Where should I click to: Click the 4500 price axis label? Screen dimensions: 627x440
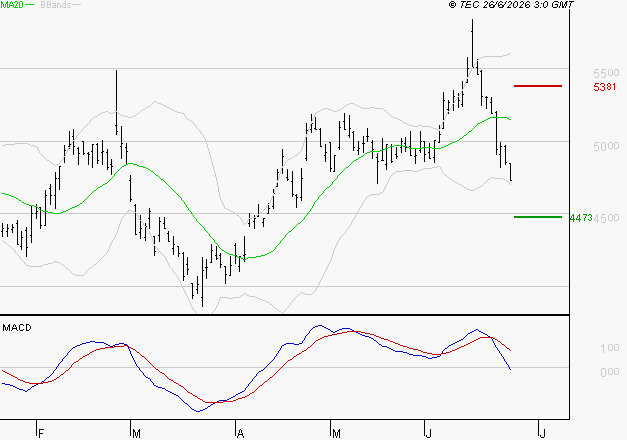(607, 218)
